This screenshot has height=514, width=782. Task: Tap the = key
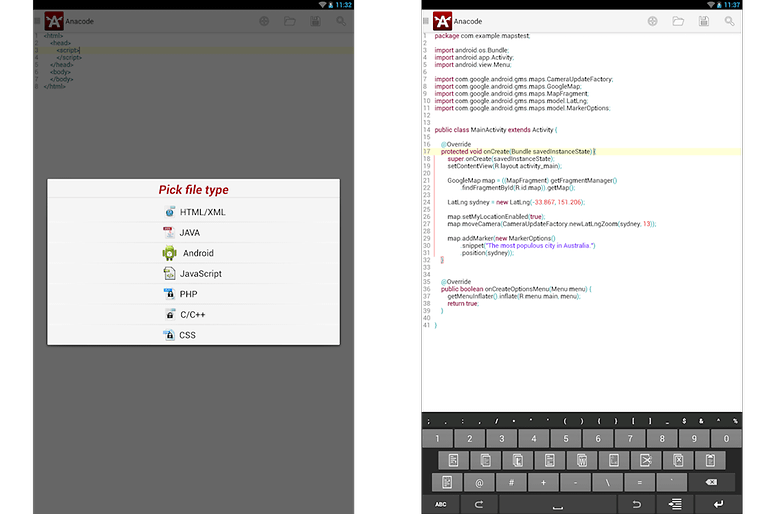click(x=639, y=482)
